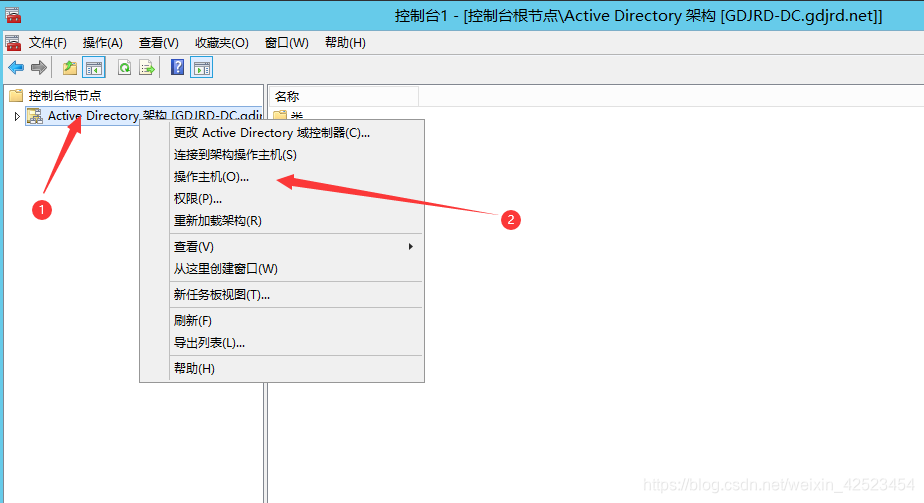
Task: Click the blue Help question mark icon
Action: click(177, 67)
